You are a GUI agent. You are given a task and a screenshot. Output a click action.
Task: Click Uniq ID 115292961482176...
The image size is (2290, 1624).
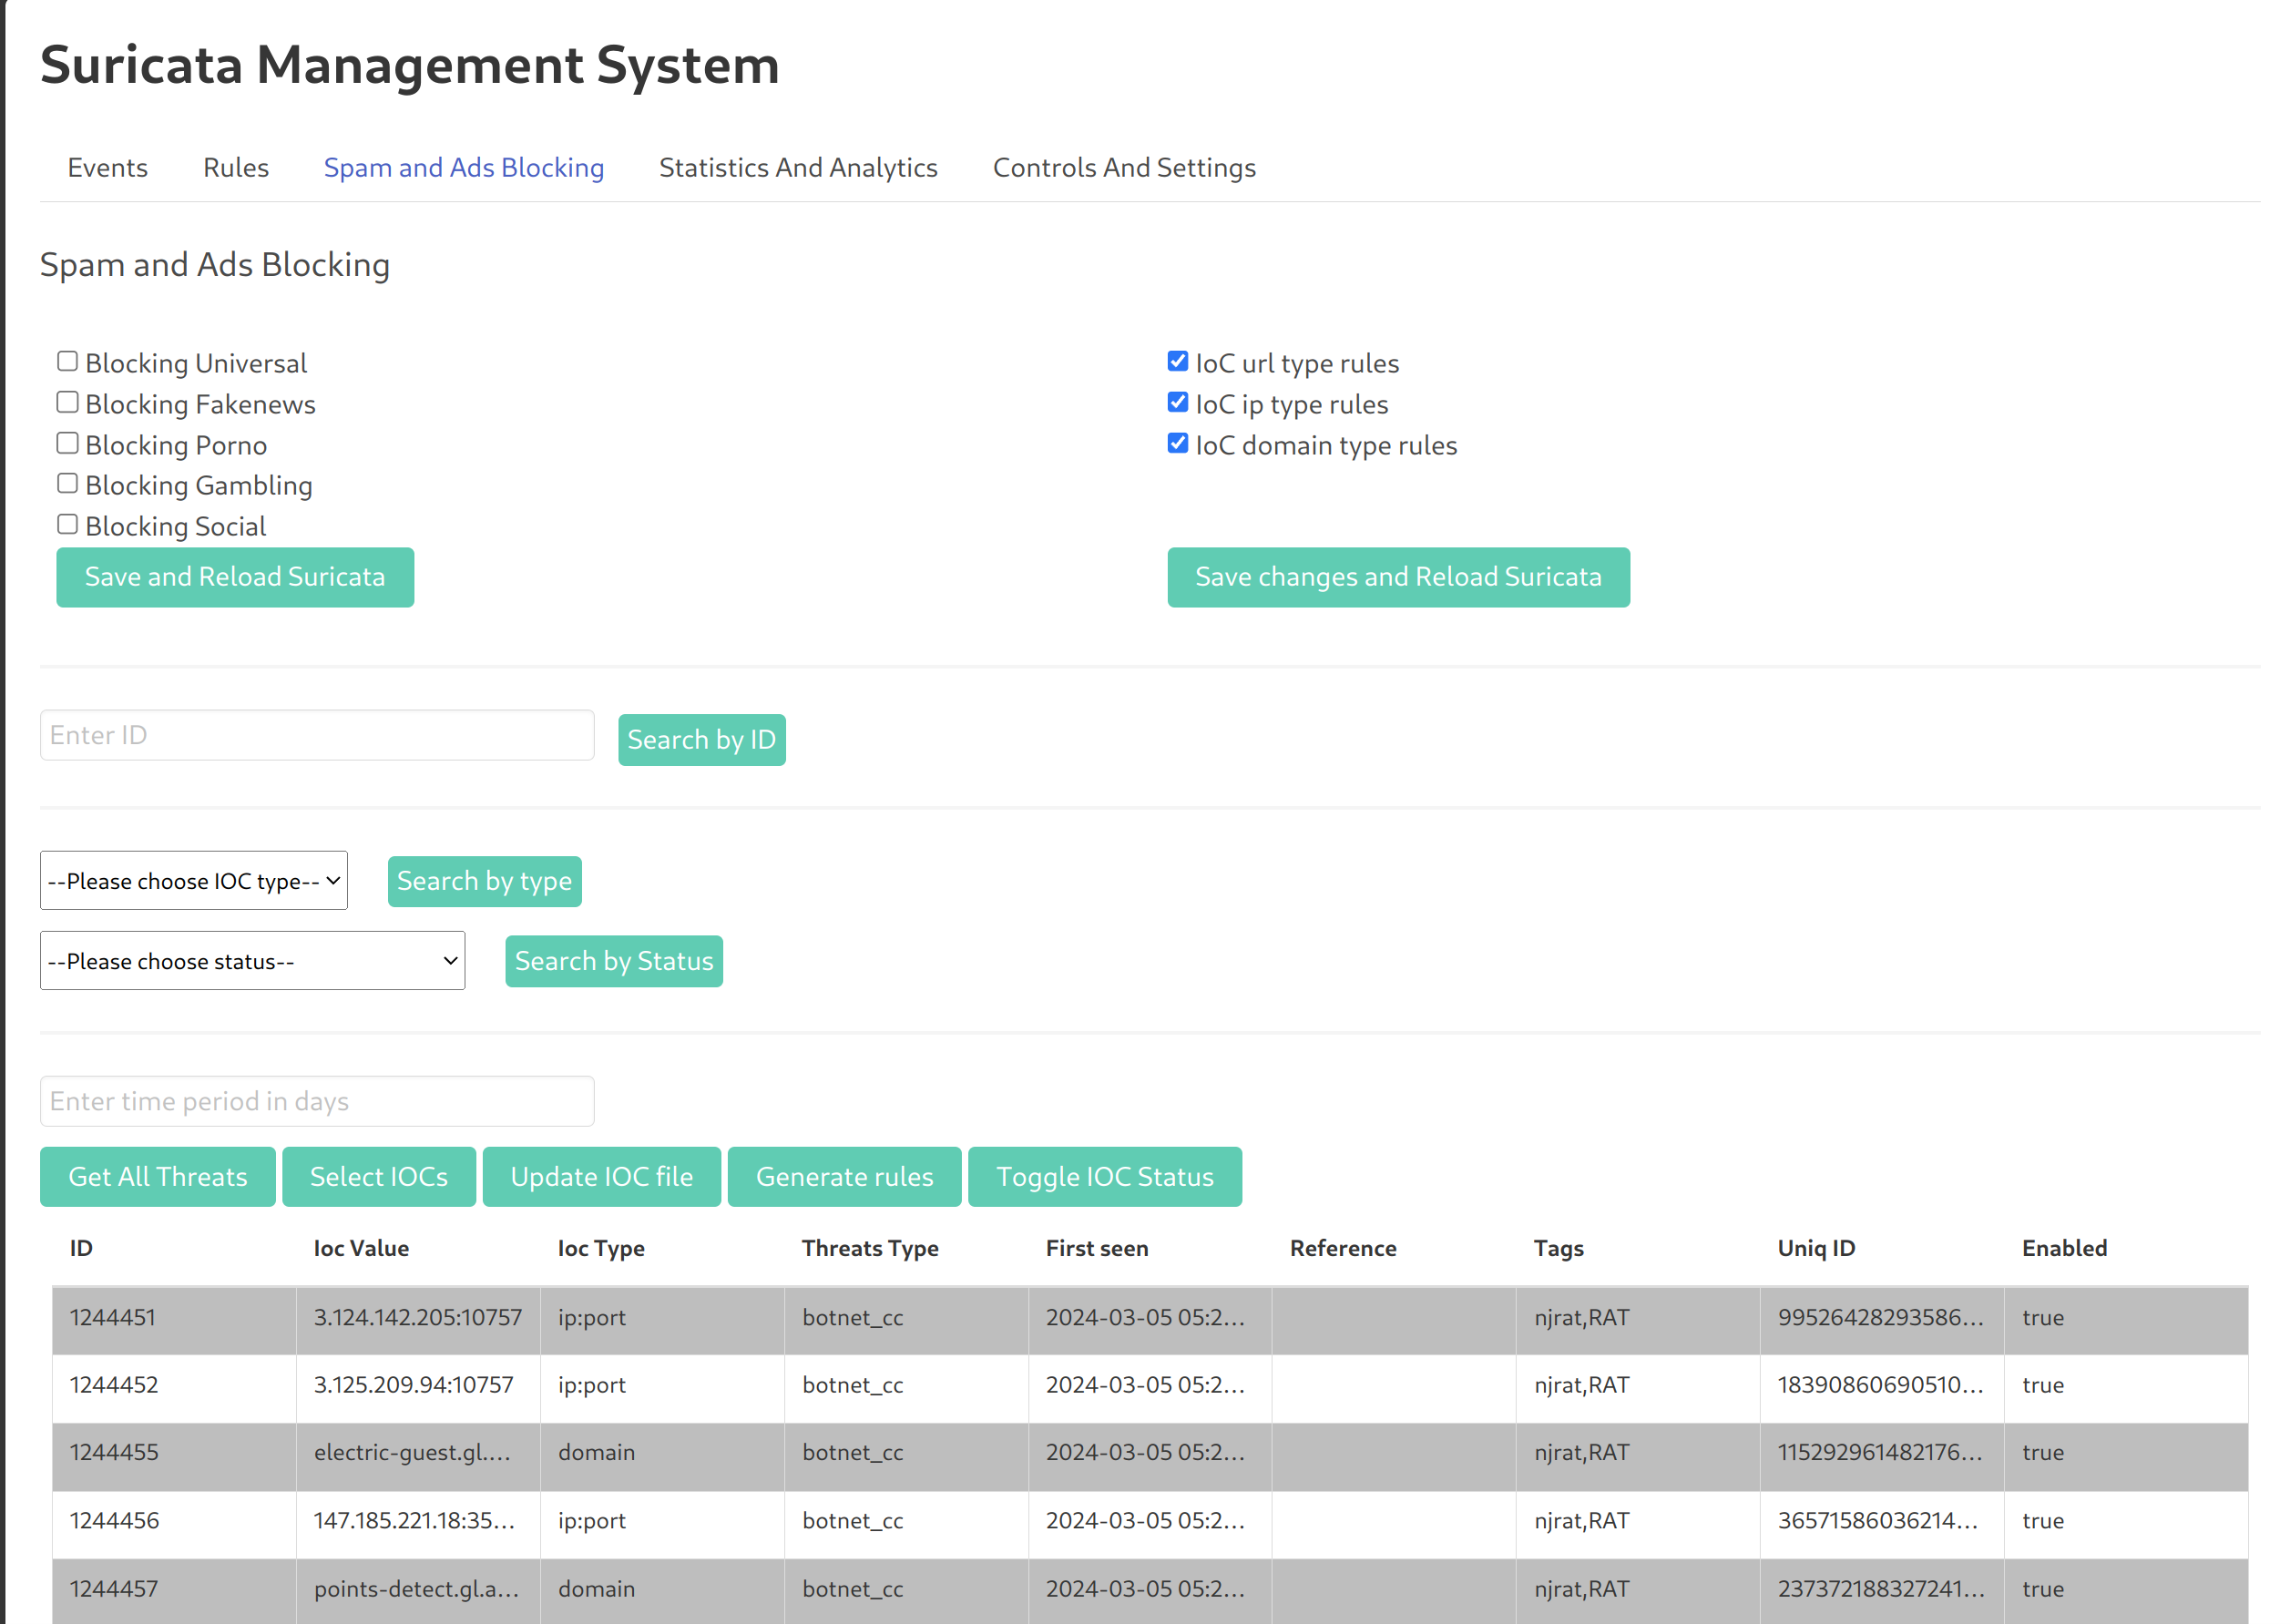[1880, 1452]
